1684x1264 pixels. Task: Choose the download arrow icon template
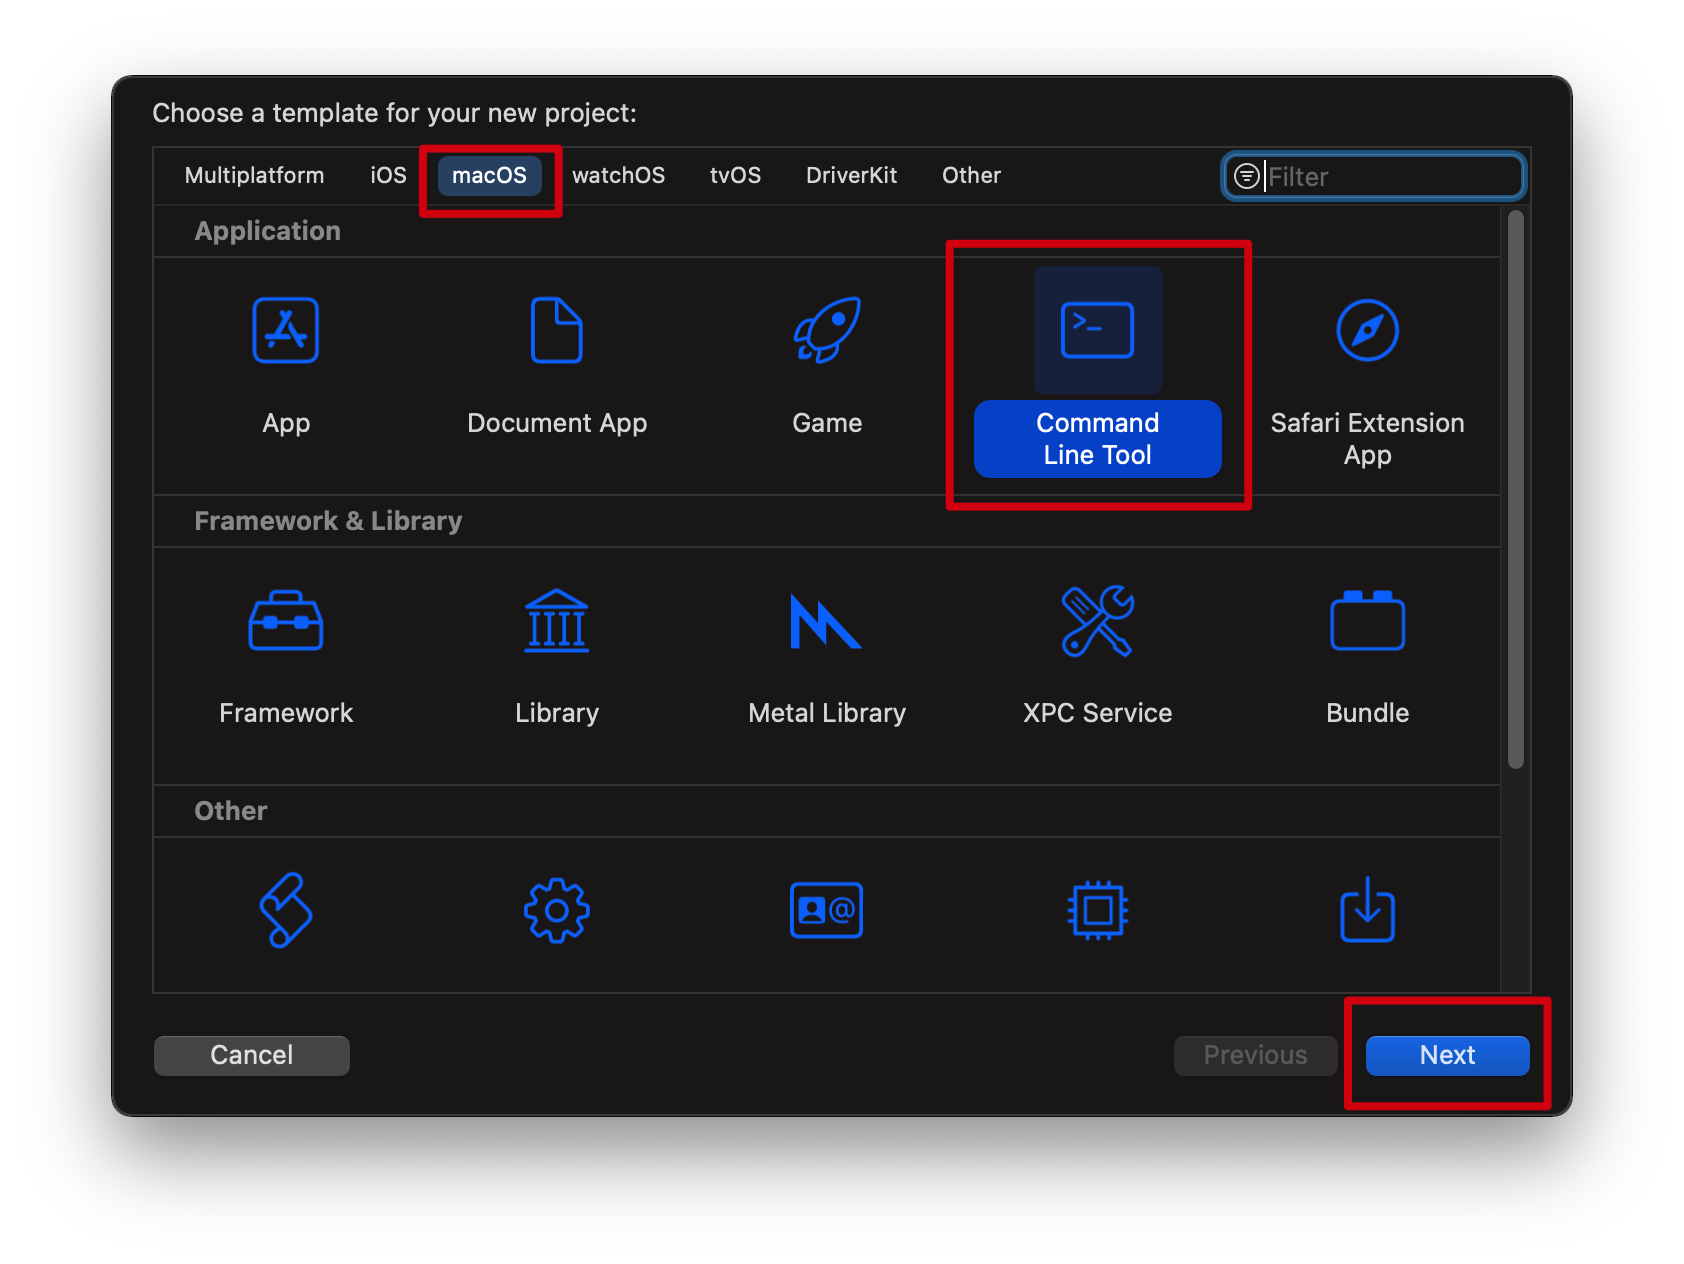pos(1367,910)
